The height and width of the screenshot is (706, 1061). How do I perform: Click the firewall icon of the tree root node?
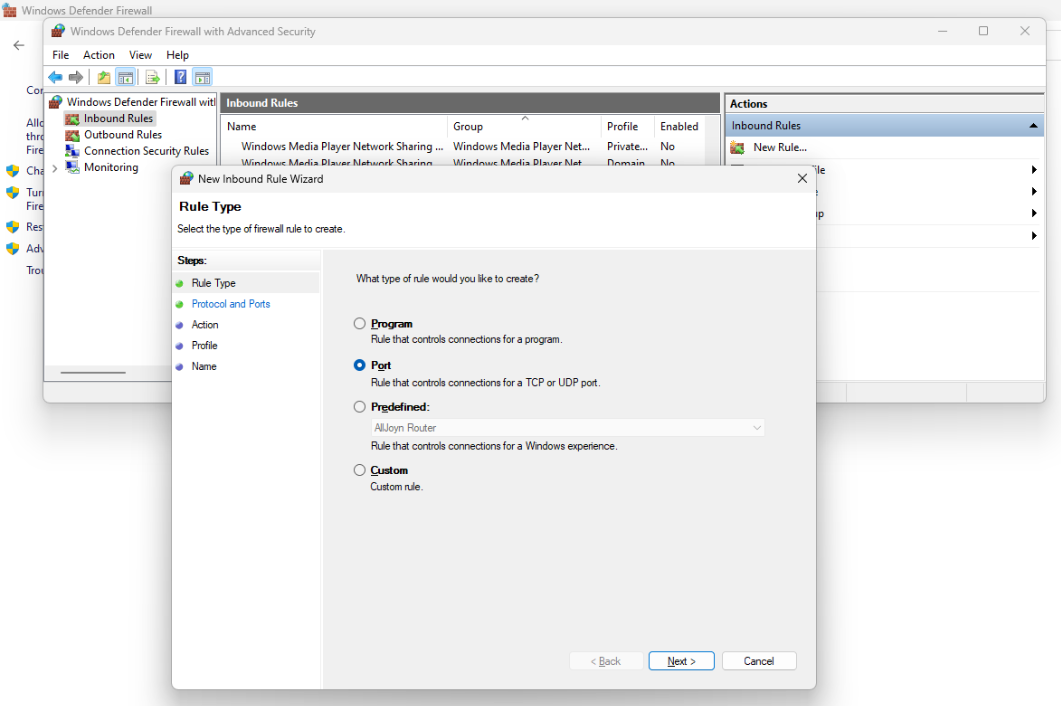point(55,102)
